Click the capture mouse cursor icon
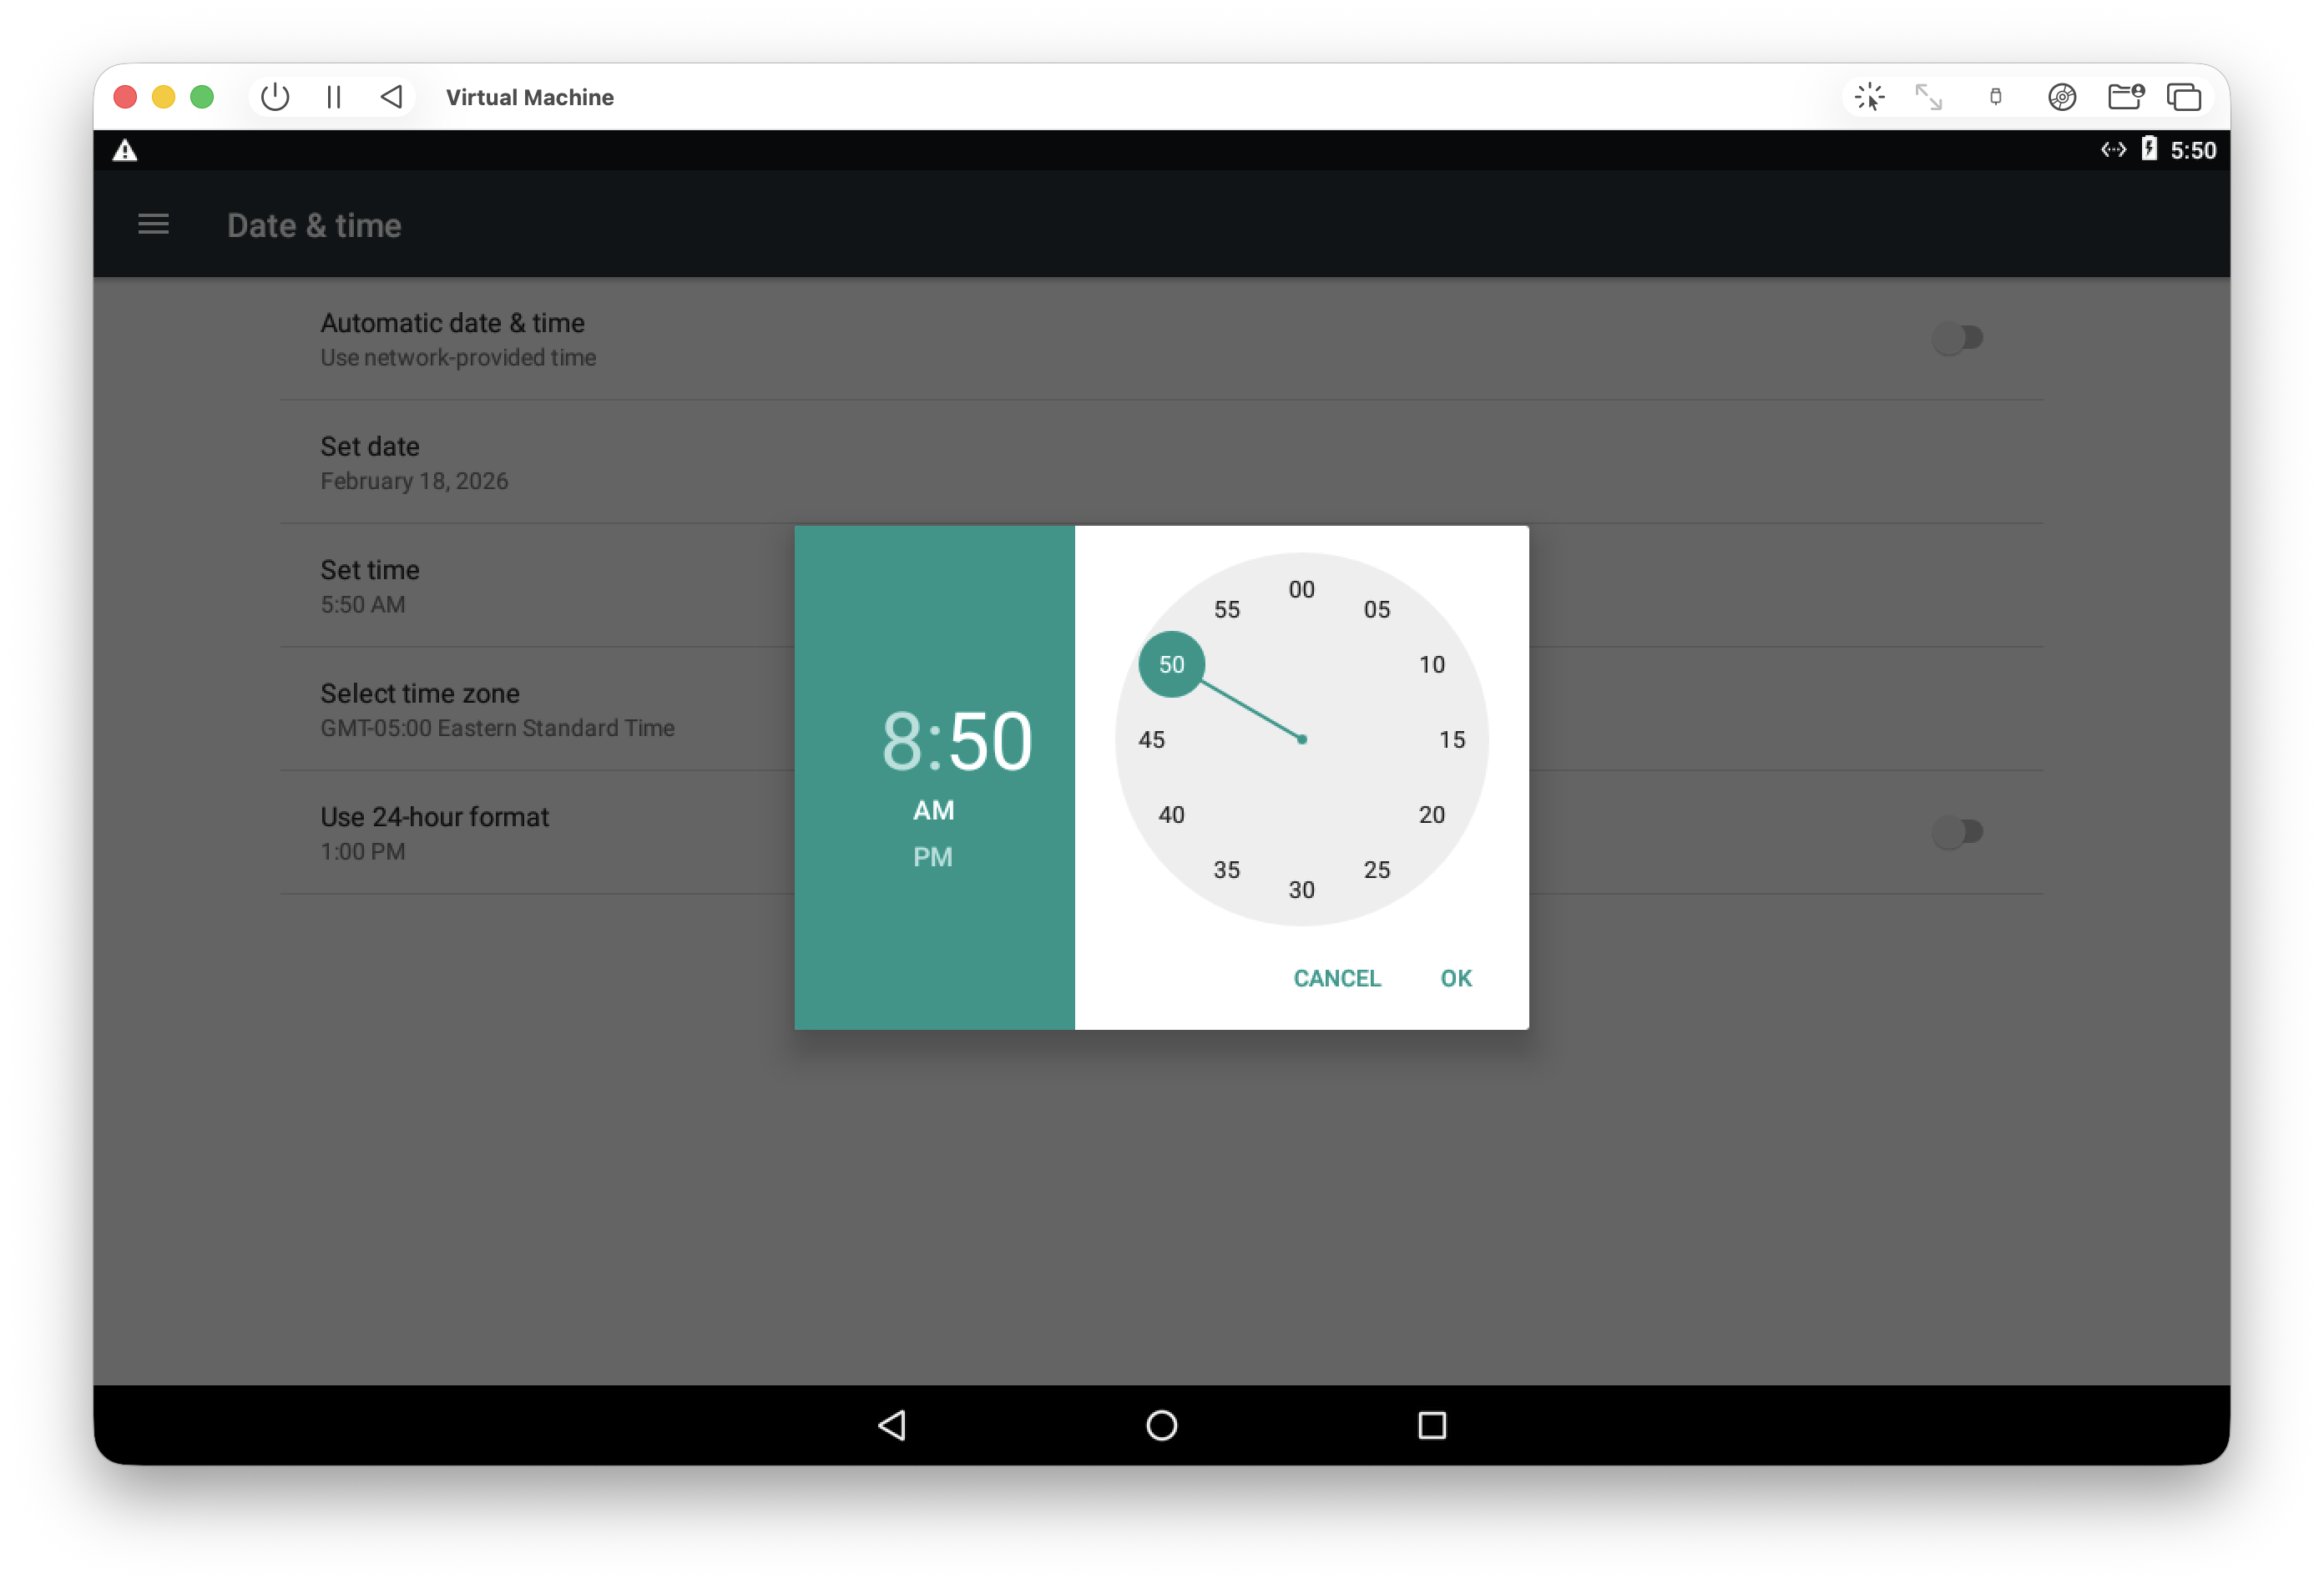Viewport: 2324px width, 1589px height. [1869, 97]
